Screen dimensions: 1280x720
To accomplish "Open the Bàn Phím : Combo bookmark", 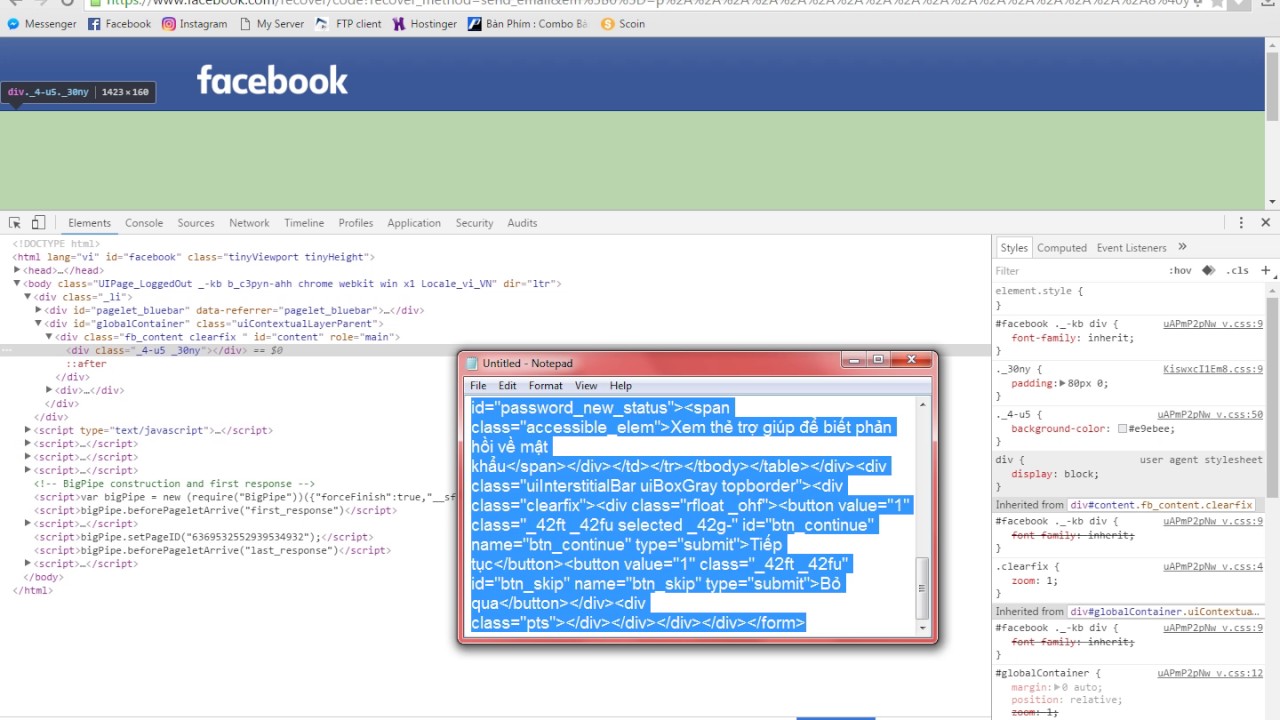I will pyautogui.click(x=528, y=24).
